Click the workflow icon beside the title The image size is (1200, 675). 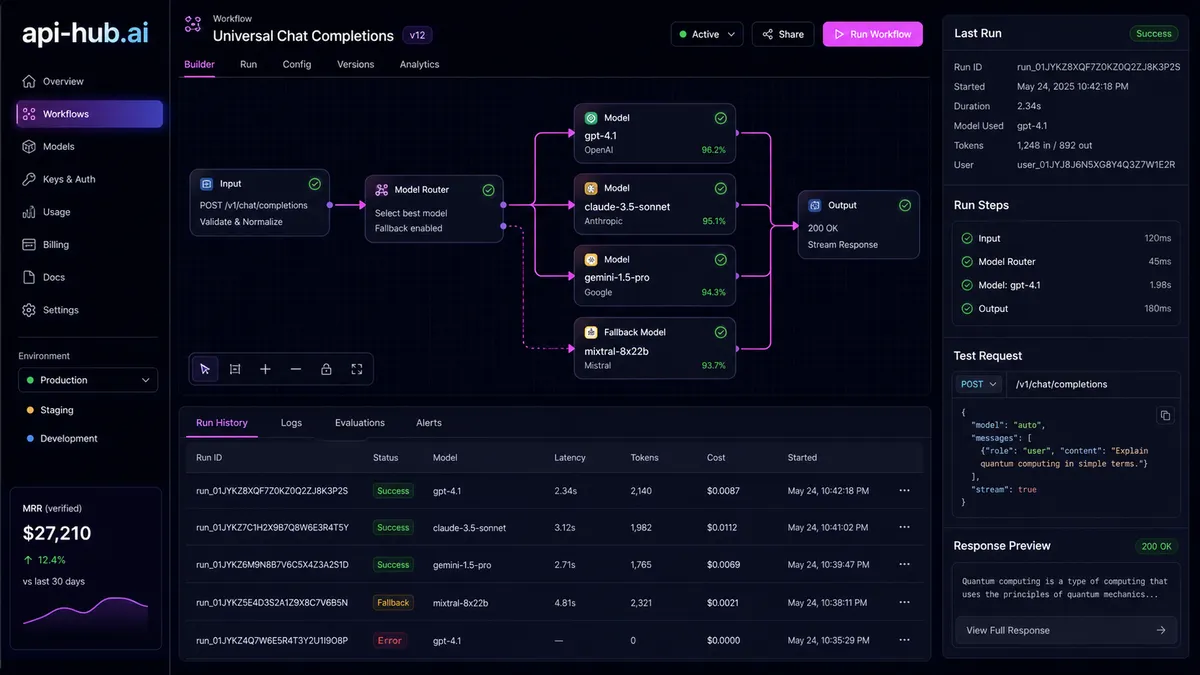pos(193,25)
